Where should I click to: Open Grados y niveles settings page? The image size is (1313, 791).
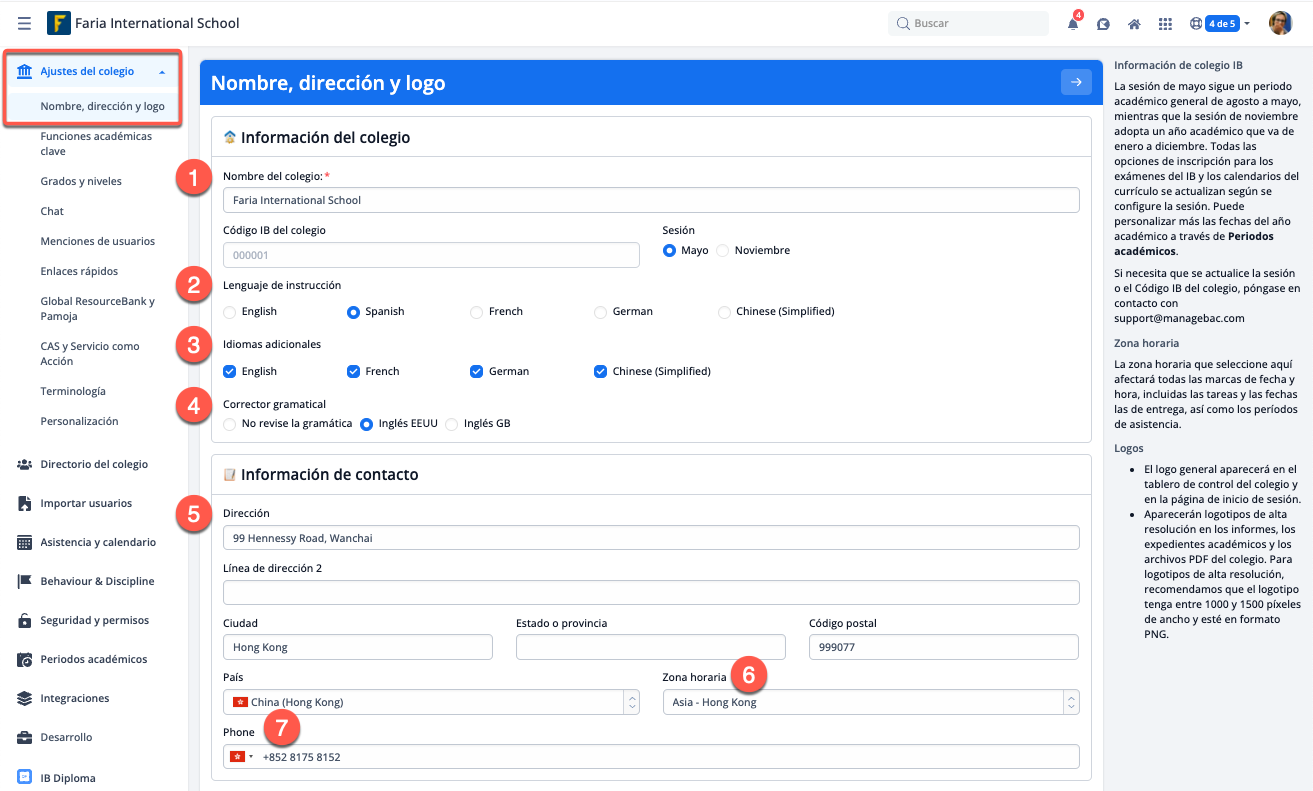(x=81, y=182)
